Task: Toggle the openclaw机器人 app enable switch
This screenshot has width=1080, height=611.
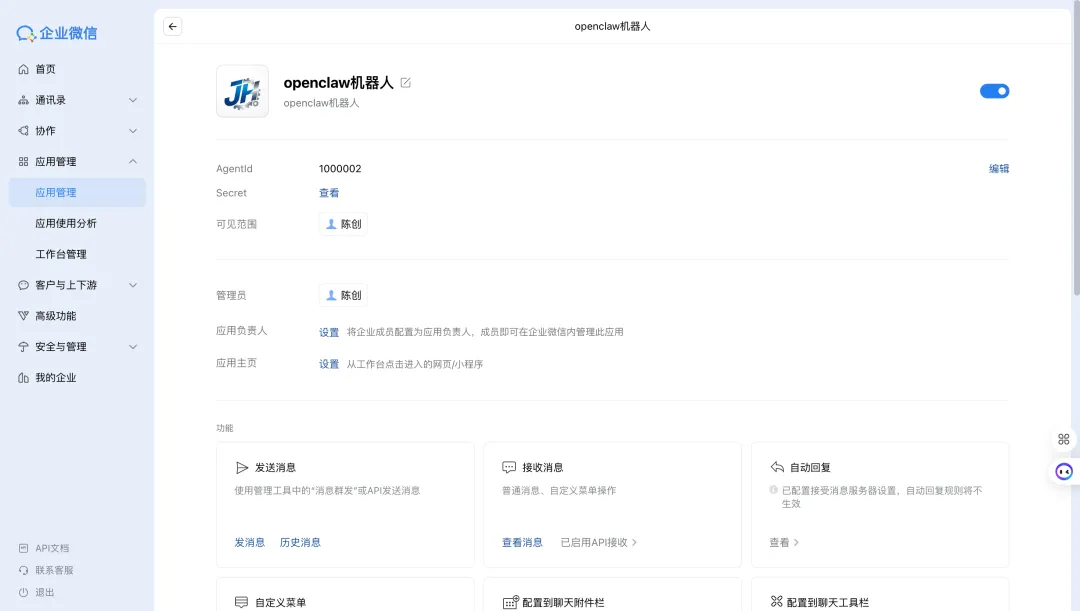Action: [995, 91]
